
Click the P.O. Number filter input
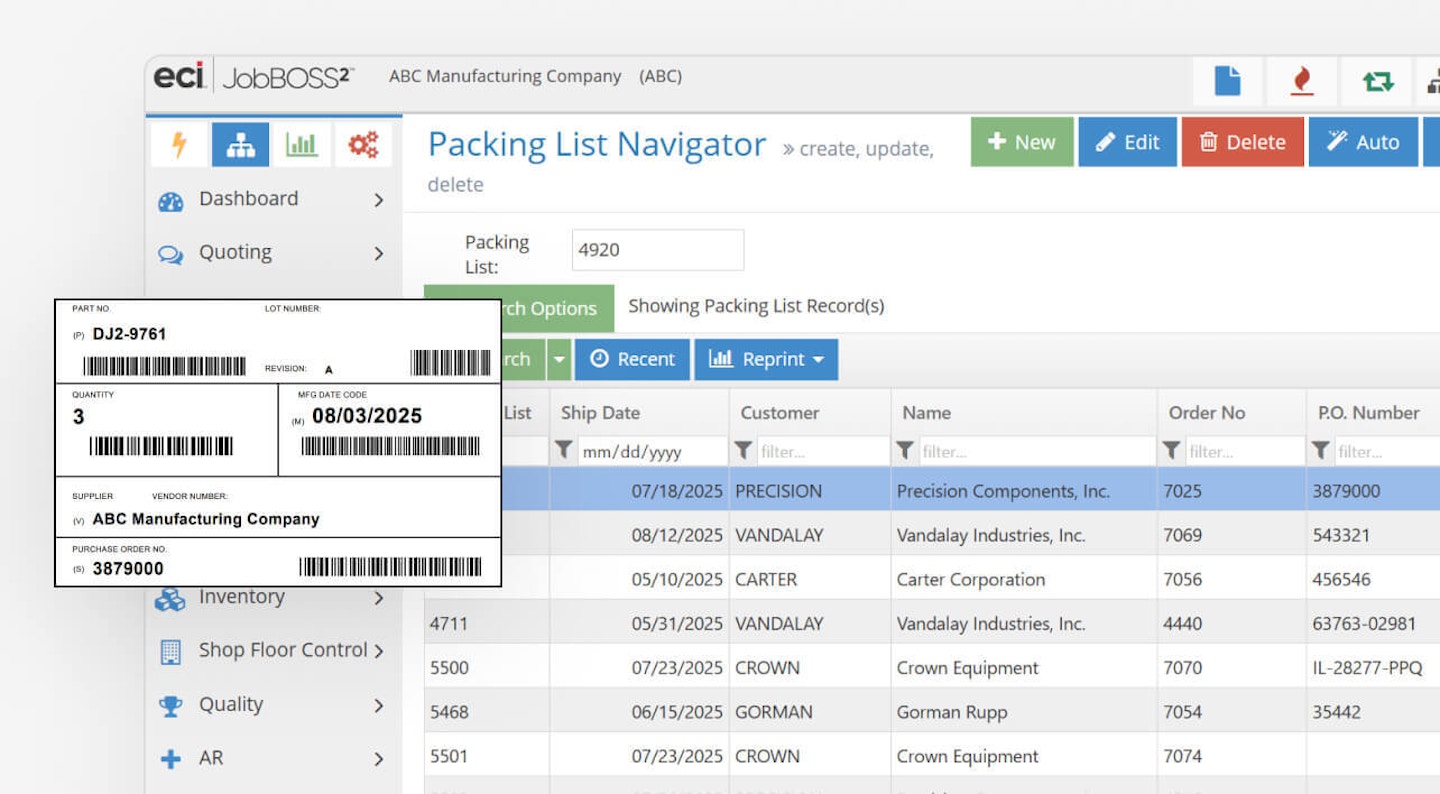pos(1387,451)
